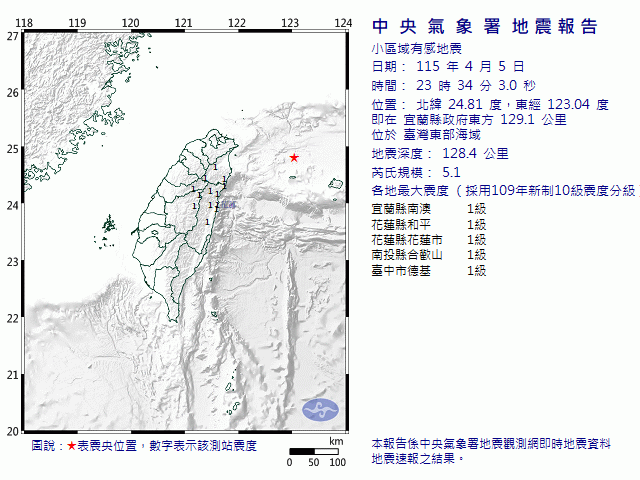Click the latitude axis label 25
640x480 pixels.
point(13,149)
